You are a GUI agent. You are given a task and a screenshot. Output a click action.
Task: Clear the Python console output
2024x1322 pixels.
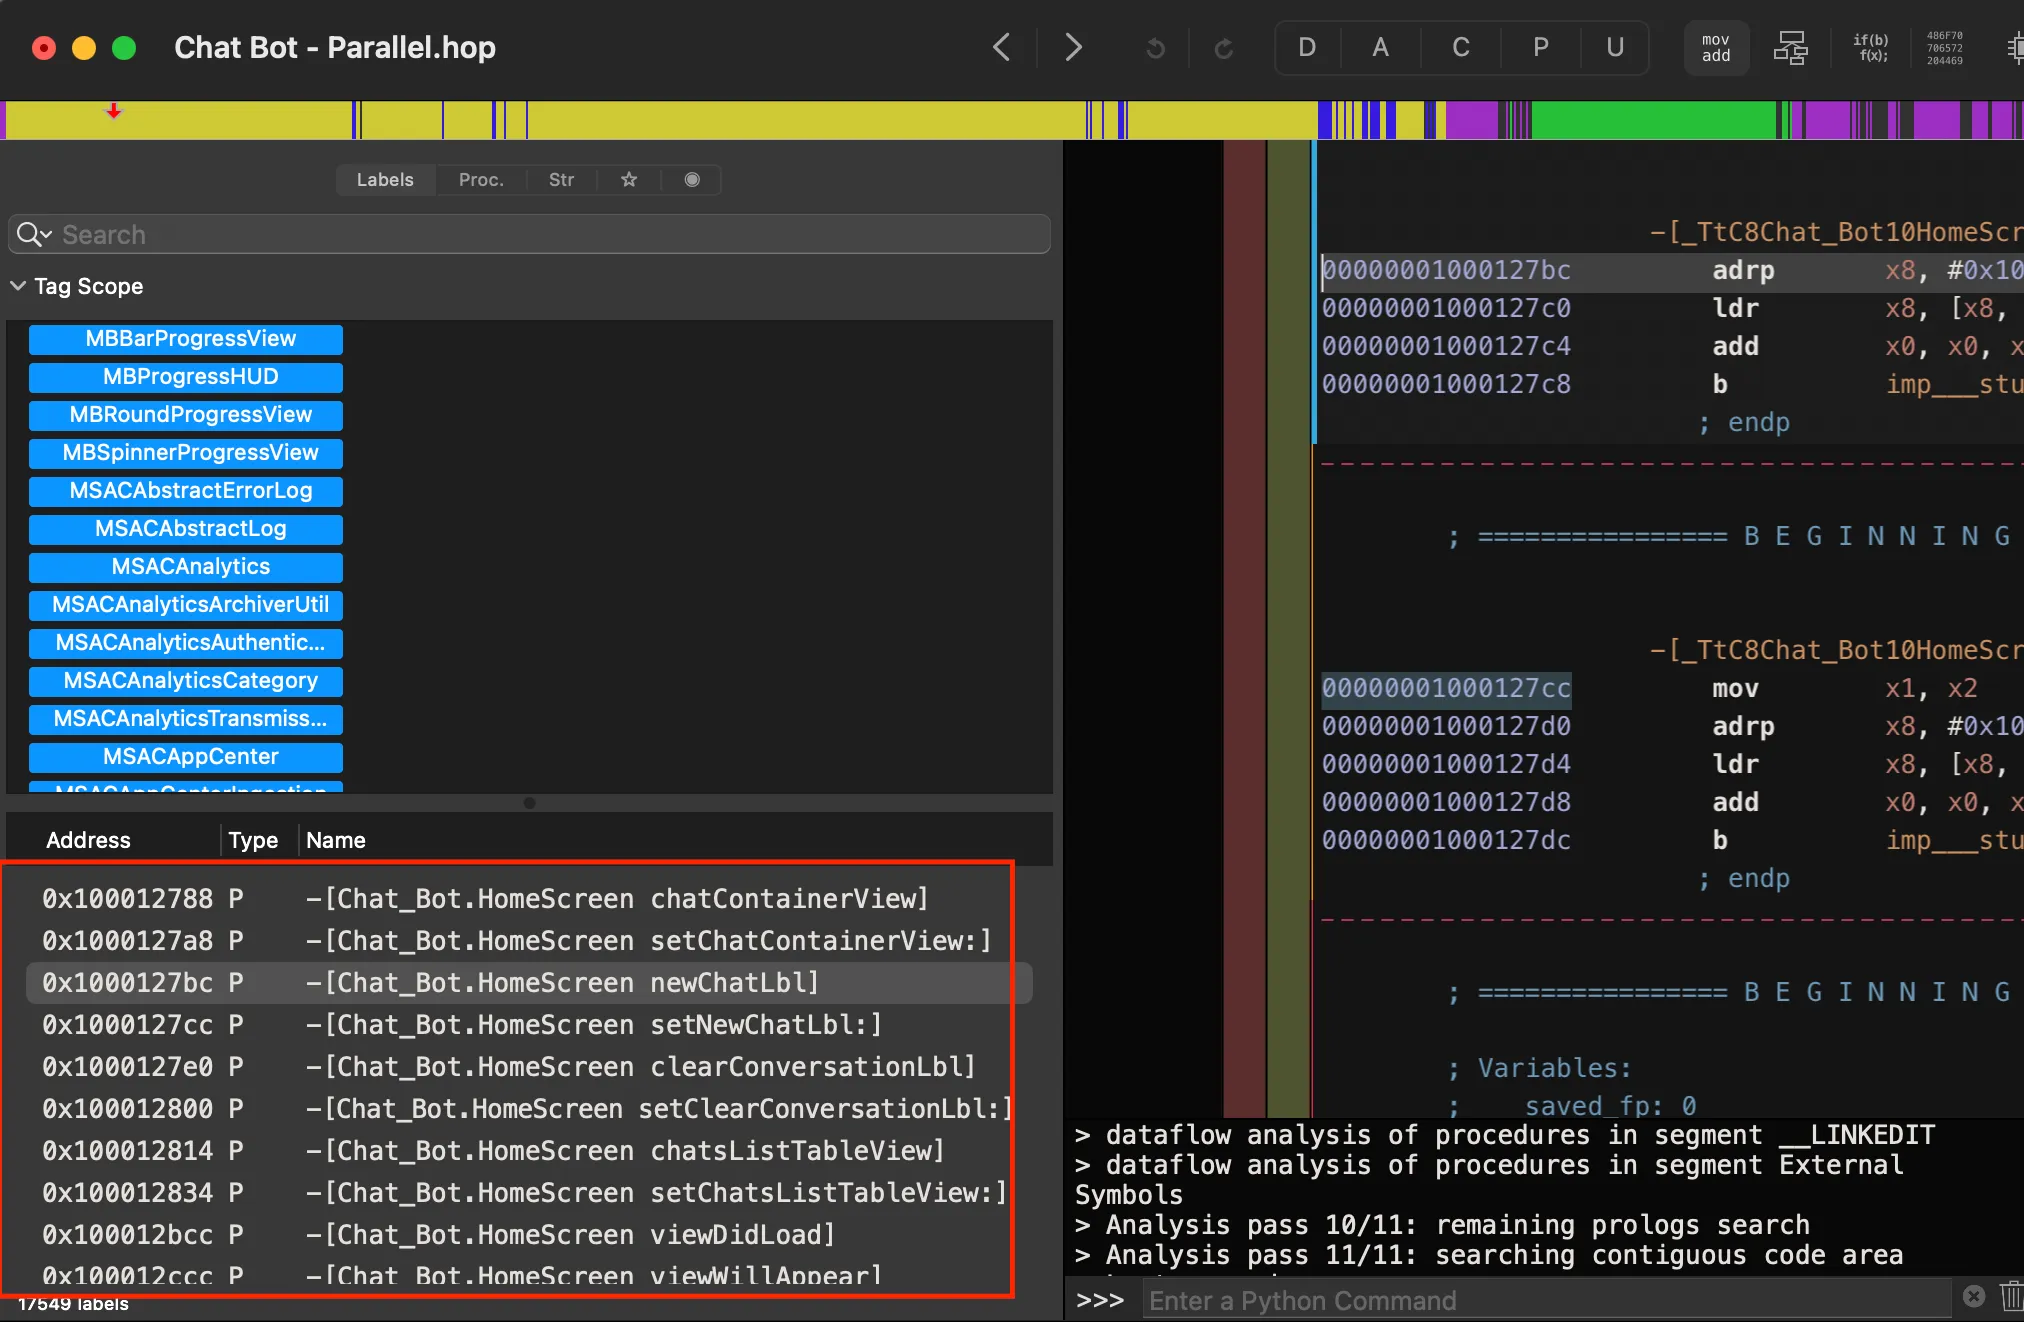pyautogui.click(x=2010, y=1297)
